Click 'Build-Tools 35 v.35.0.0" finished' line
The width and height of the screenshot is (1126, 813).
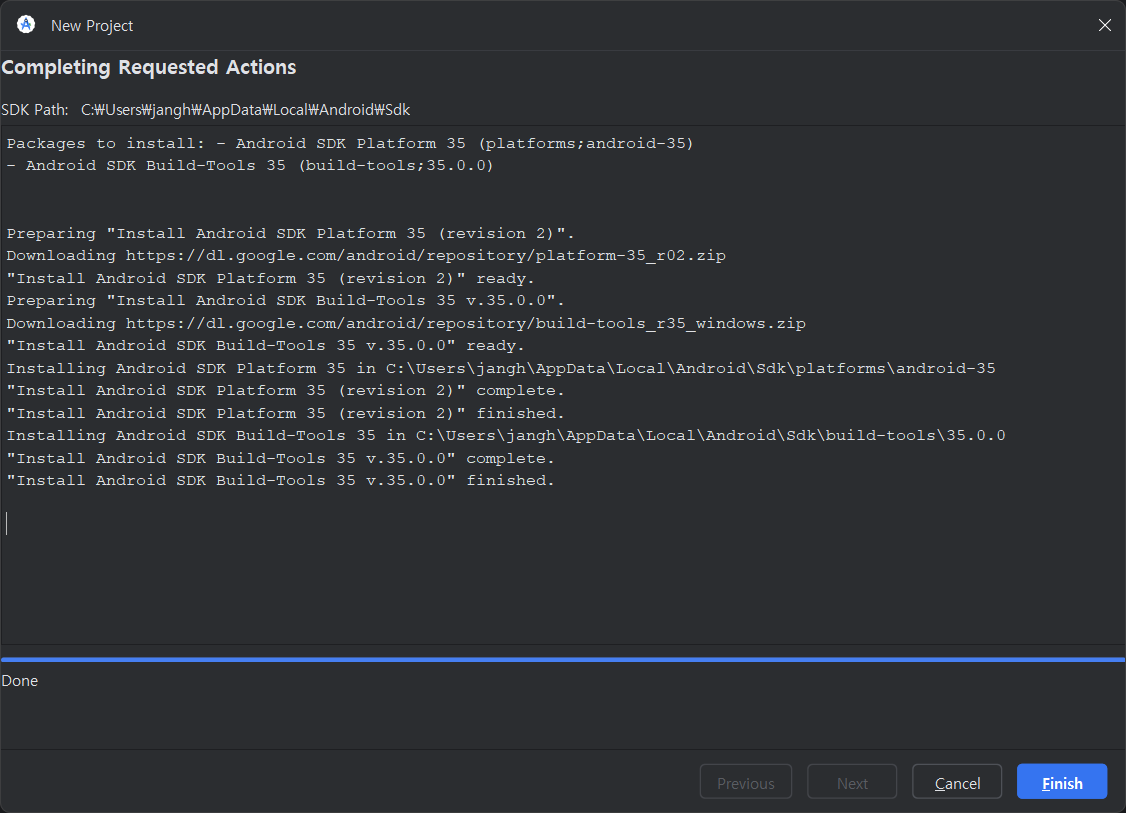coord(281,480)
